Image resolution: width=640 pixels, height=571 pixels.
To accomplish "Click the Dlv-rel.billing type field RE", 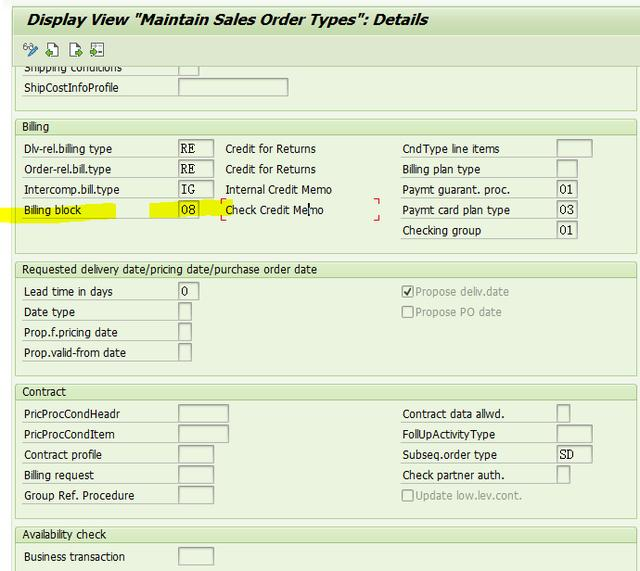I will (x=196, y=148).
